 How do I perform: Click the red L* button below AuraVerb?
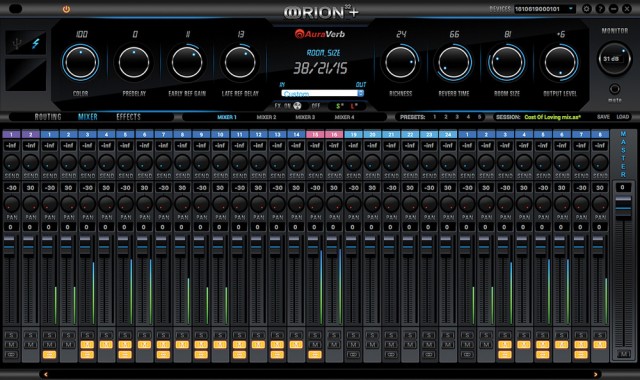[353, 106]
